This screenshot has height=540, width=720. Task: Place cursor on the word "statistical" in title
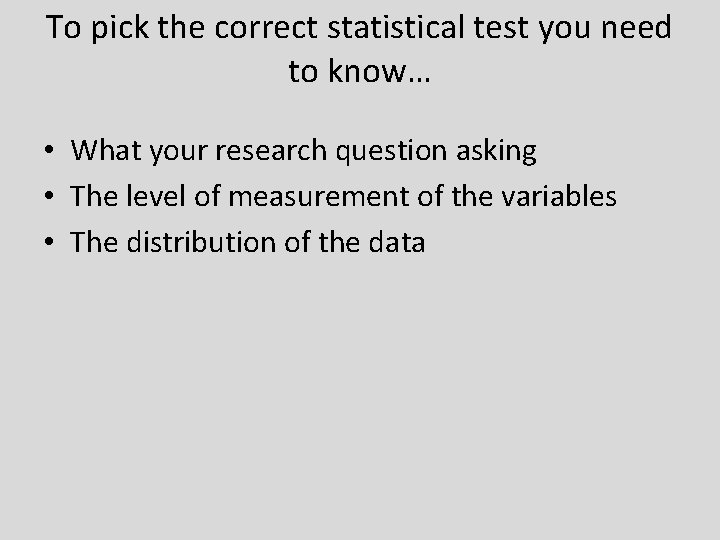coord(396,27)
